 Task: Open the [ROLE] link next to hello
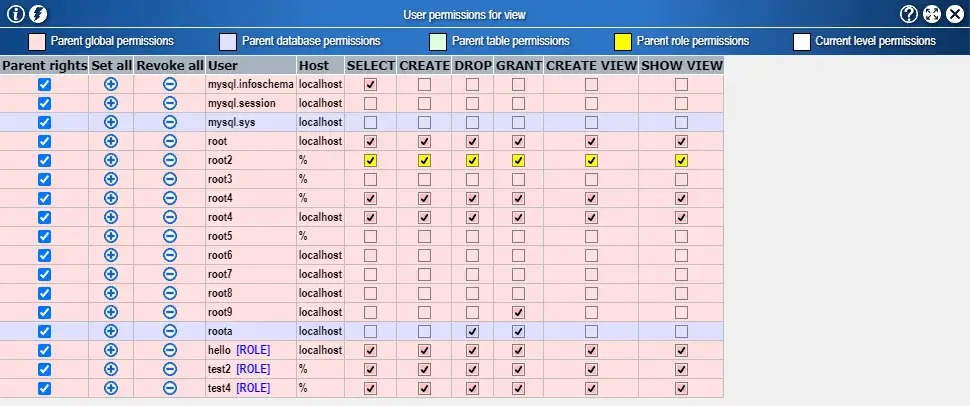click(253, 350)
